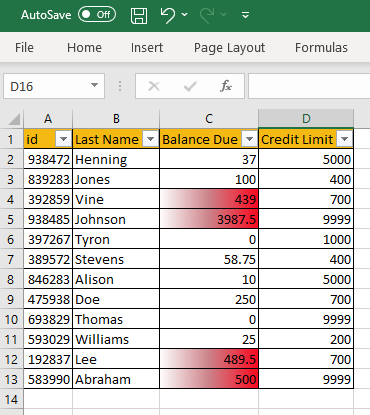Open the Last Name filter dropdown
This screenshot has height=415, width=370.
click(x=150, y=139)
